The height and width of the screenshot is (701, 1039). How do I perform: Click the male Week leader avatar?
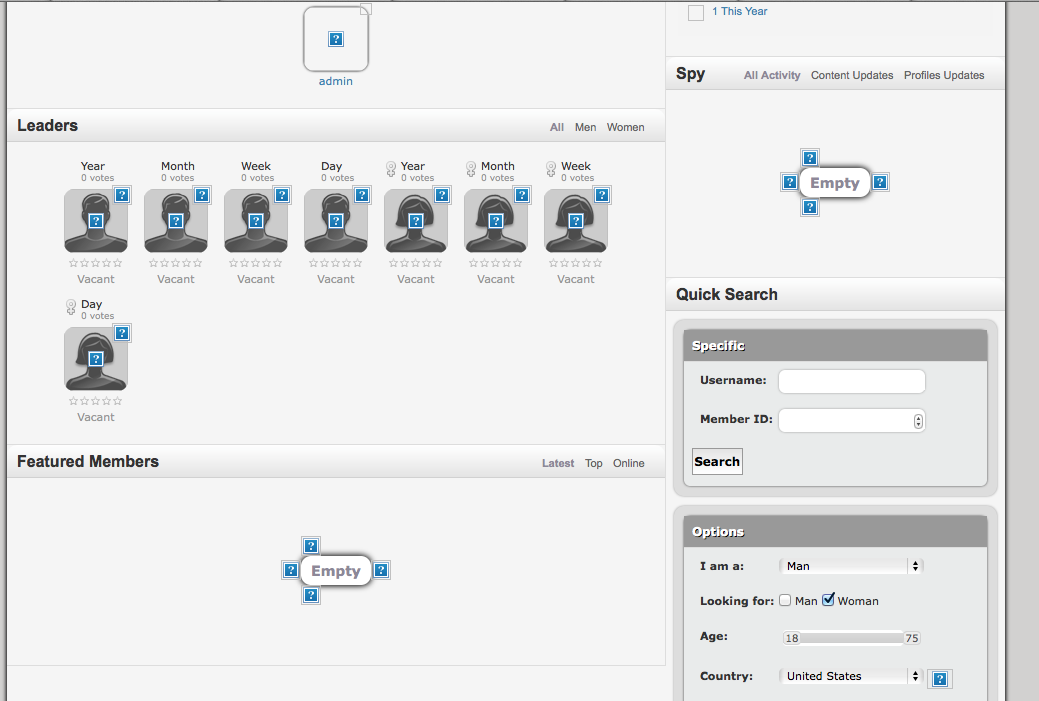[256, 221]
